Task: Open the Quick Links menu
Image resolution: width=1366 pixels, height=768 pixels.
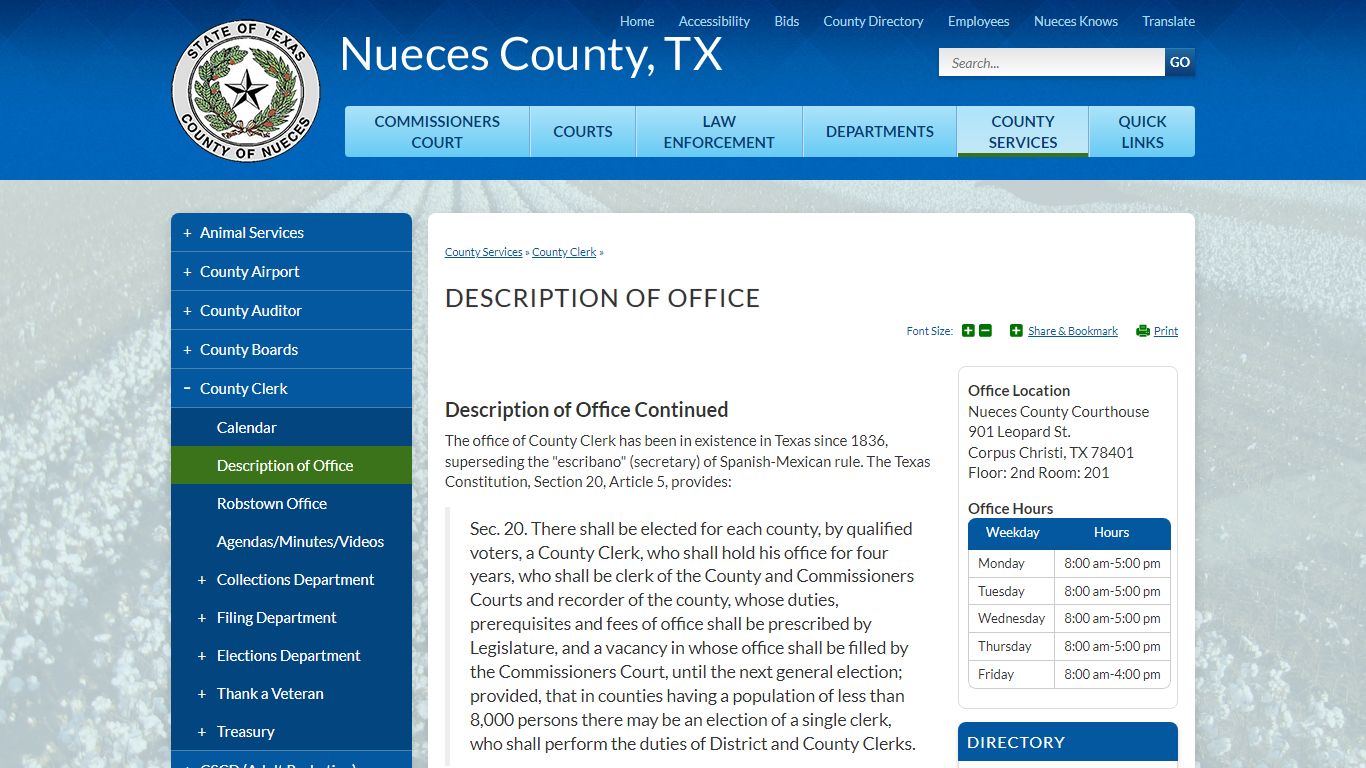Action: click(1142, 132)
